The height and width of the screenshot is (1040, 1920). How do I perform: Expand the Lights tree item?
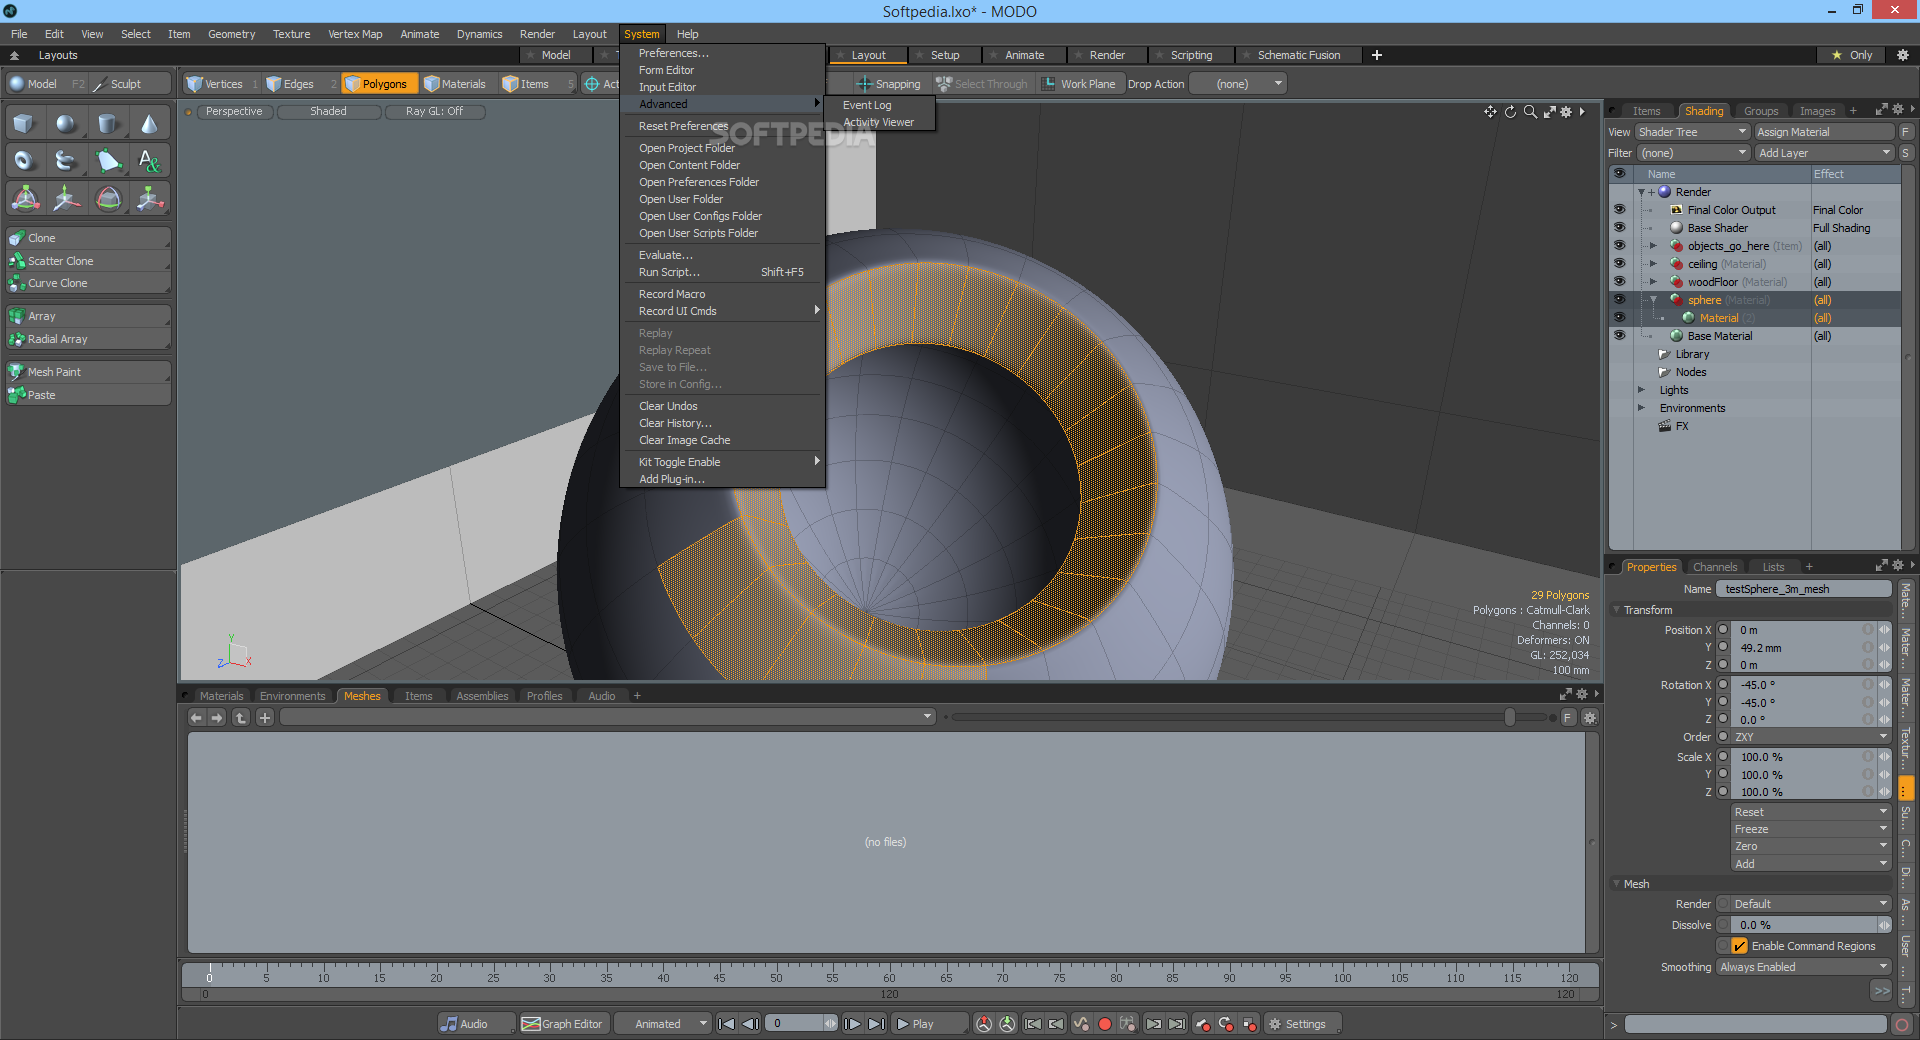1641,390
